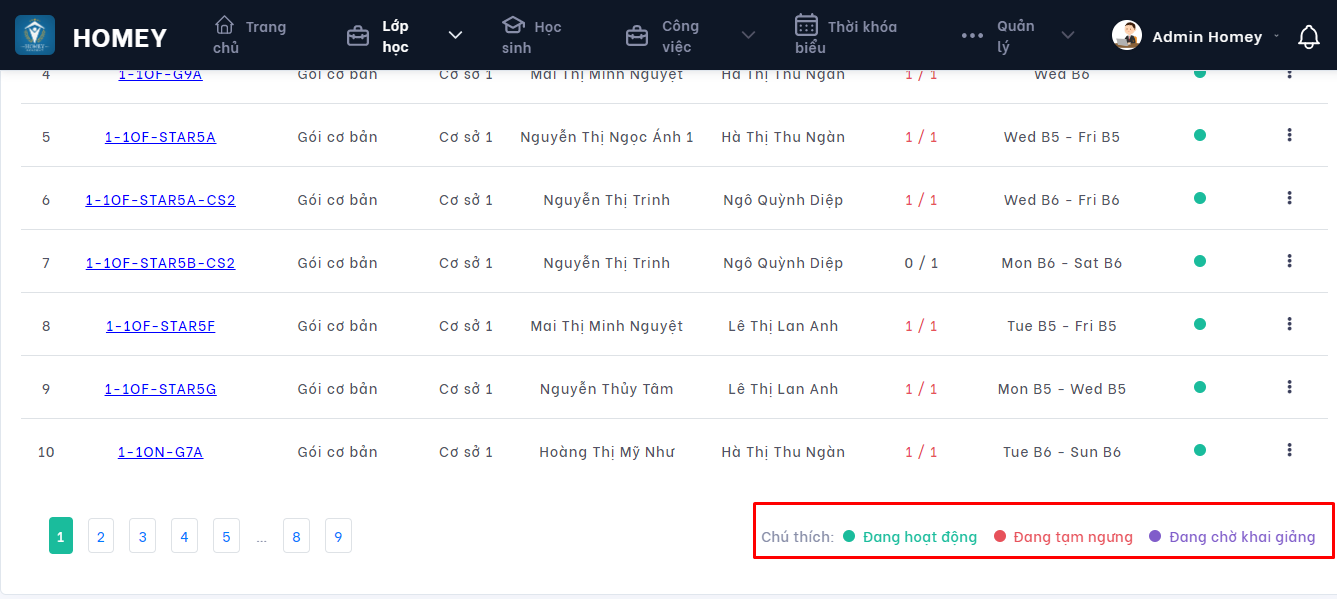1337x599 pixels.
Task: Click the HOMEY logo icon
Action: (x=35, y=36)
